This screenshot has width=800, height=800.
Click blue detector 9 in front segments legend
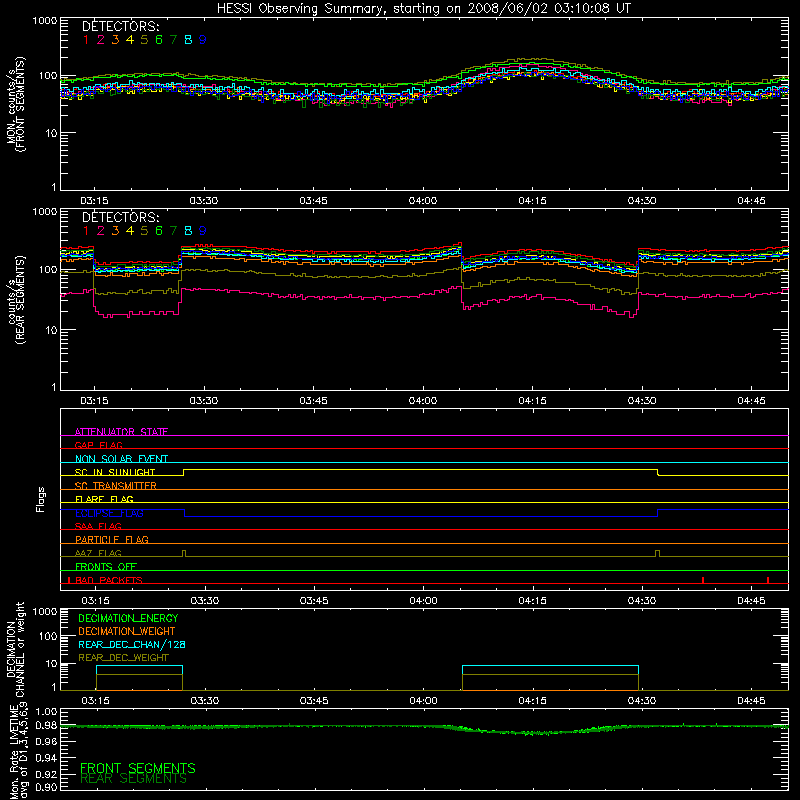(x=203, y=40)
